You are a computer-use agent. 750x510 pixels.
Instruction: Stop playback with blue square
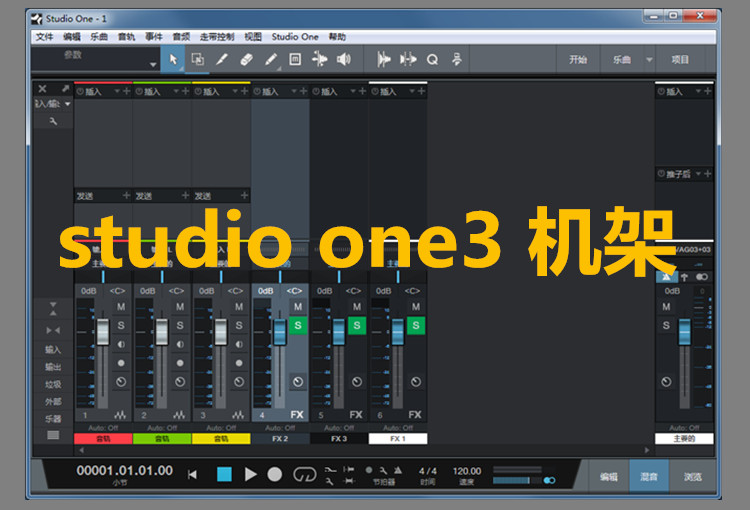tap(224, 474)
